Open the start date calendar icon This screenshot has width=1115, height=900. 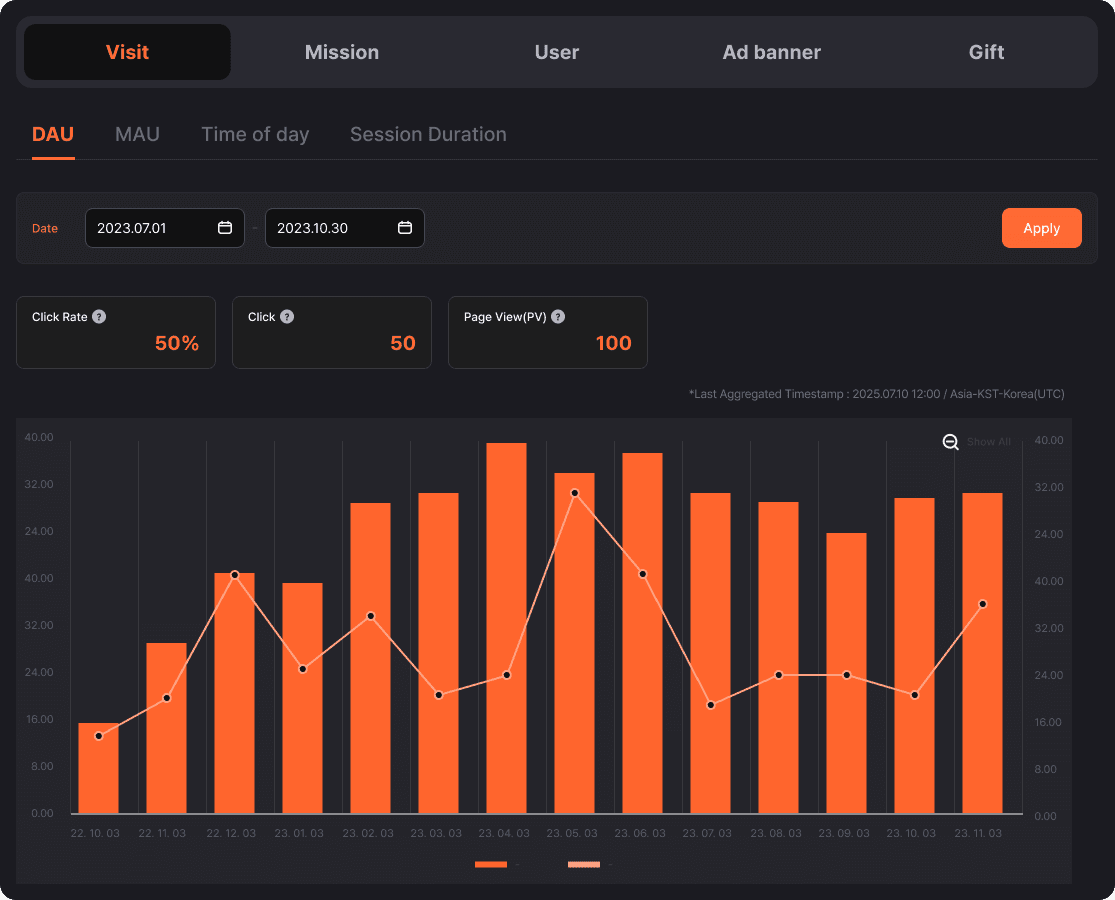pyautogui.click(x=225, y=227)
